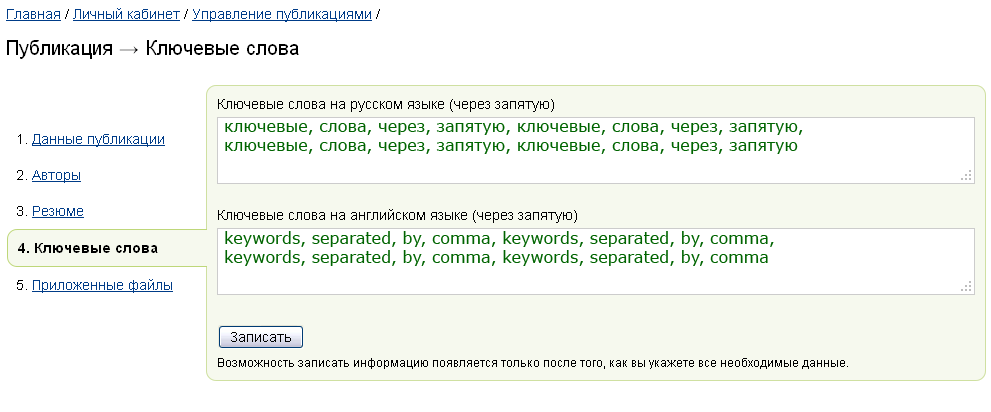991x412 pixels.
Task: Click inside the Russian keywords textarea
Action: click(595, 150)
